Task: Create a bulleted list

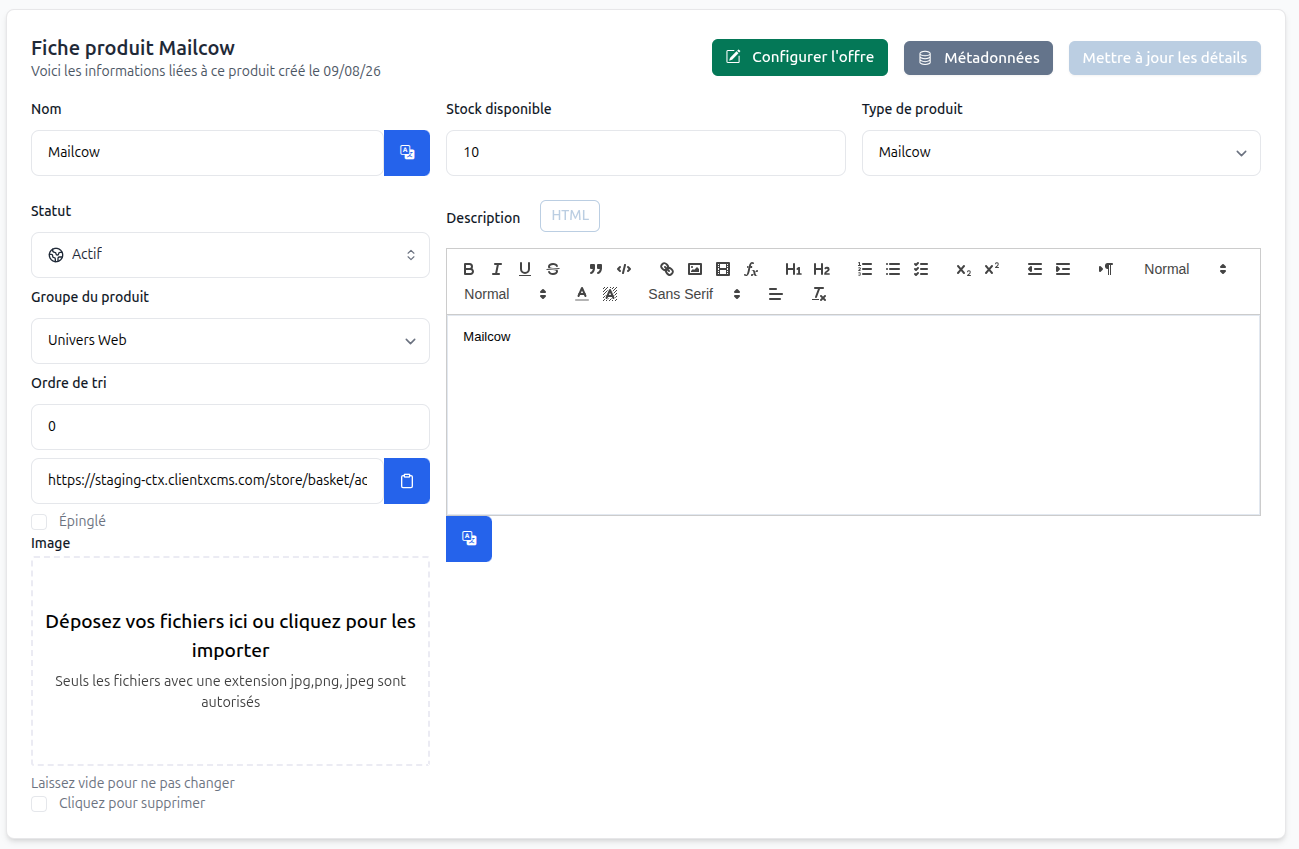Action: coord(893,269)
